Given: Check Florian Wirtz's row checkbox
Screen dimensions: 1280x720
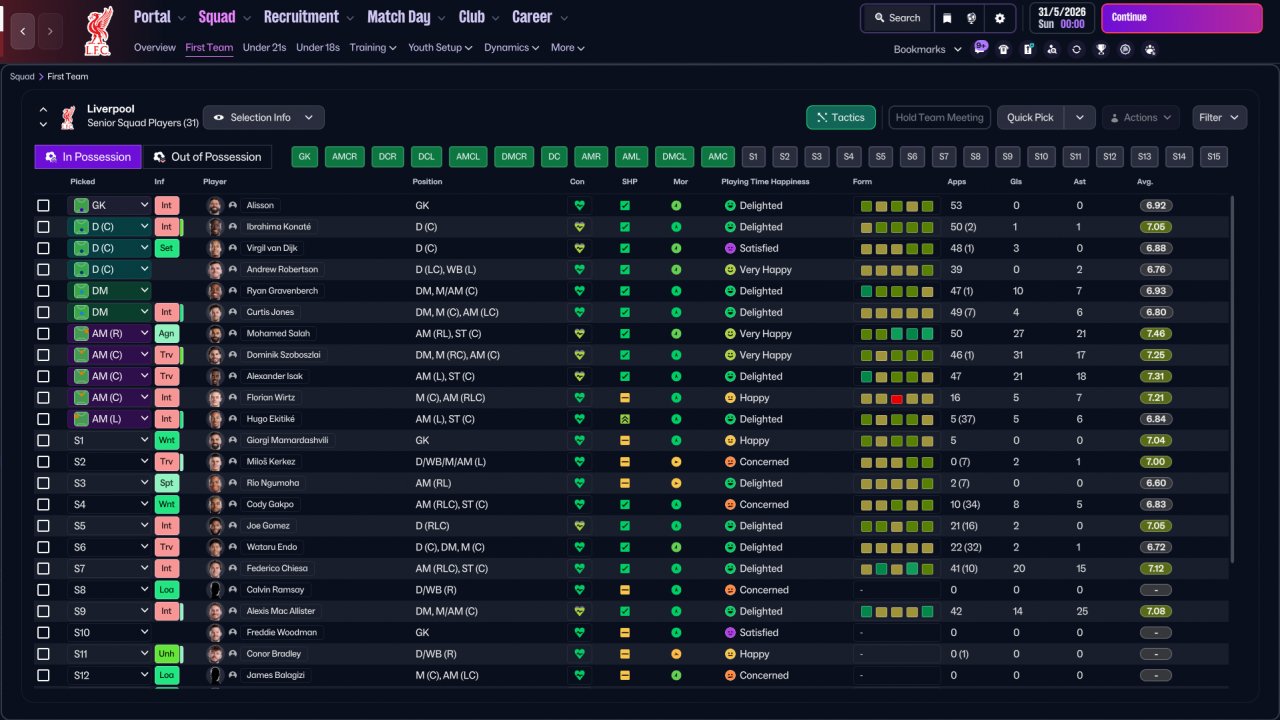Looking at the screenshot, I should point(43,398).
